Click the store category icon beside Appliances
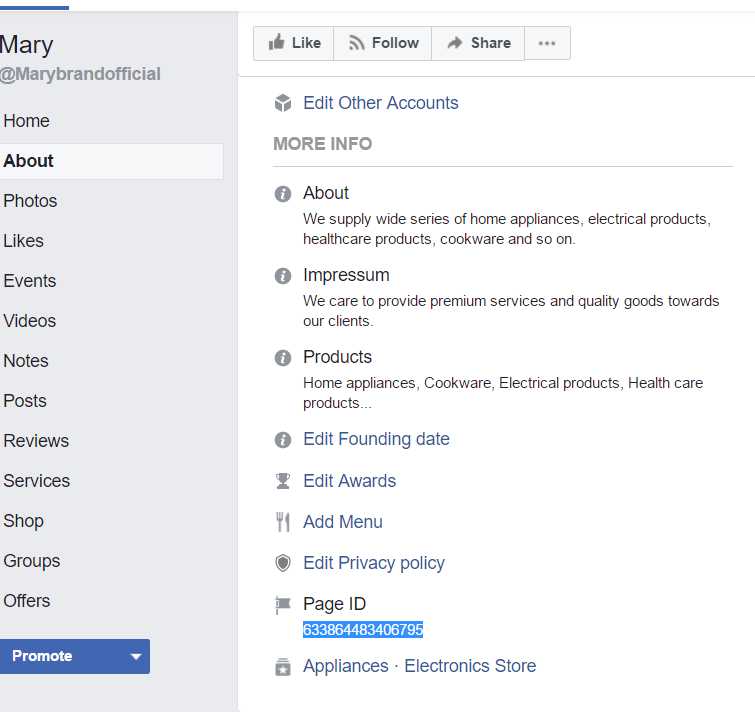Screen dimensions: 755x712 pos(283,667)
